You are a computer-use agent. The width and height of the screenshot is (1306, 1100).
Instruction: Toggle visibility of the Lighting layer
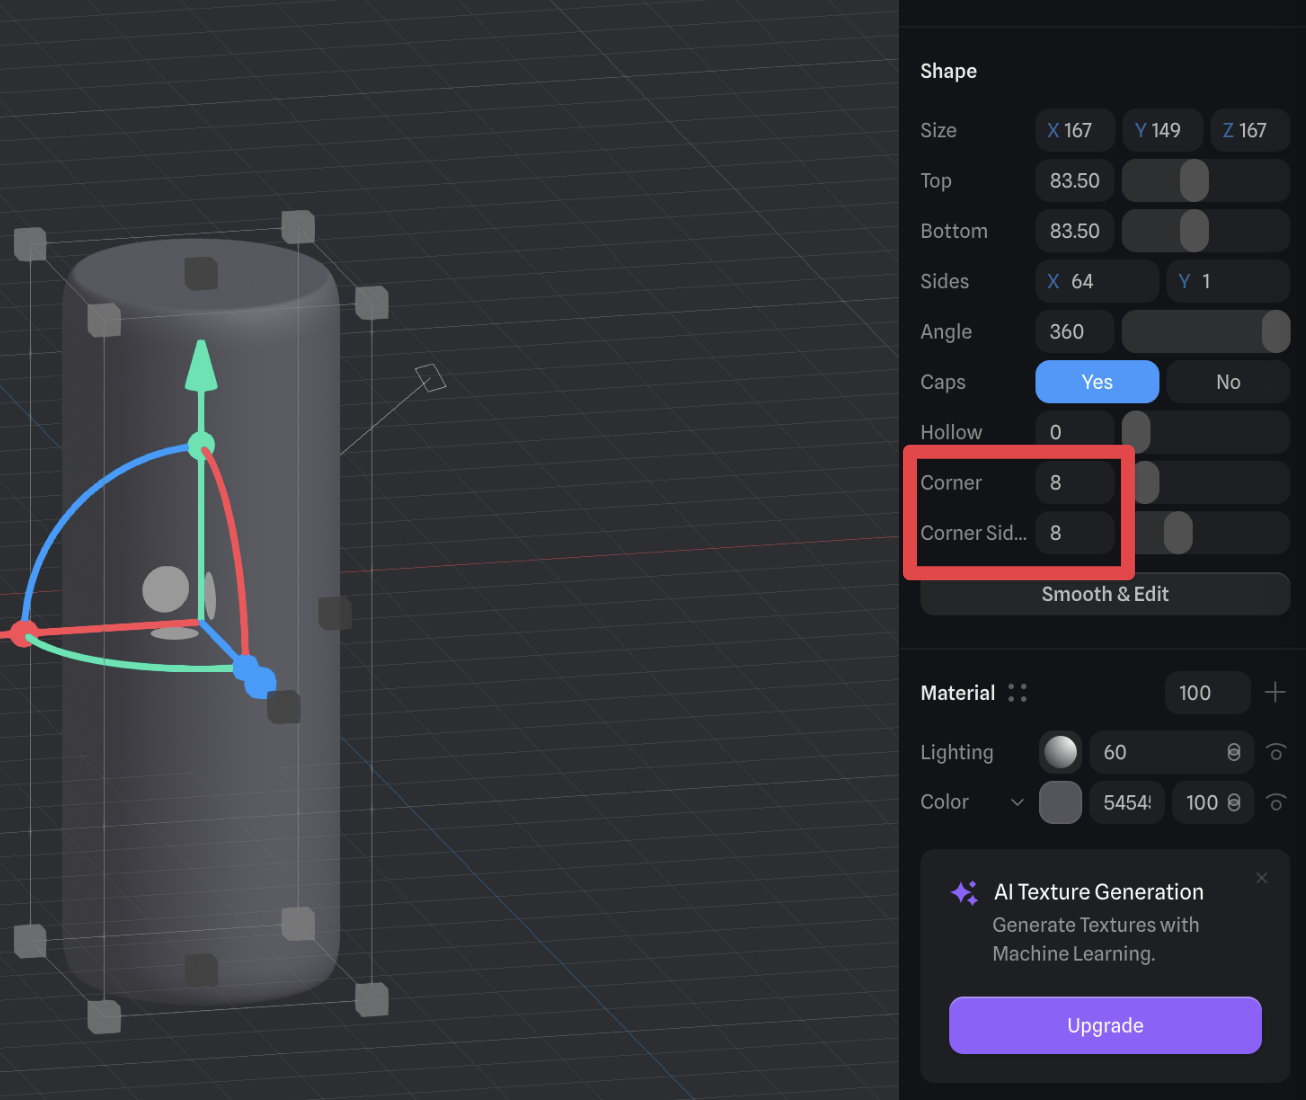1276,752
